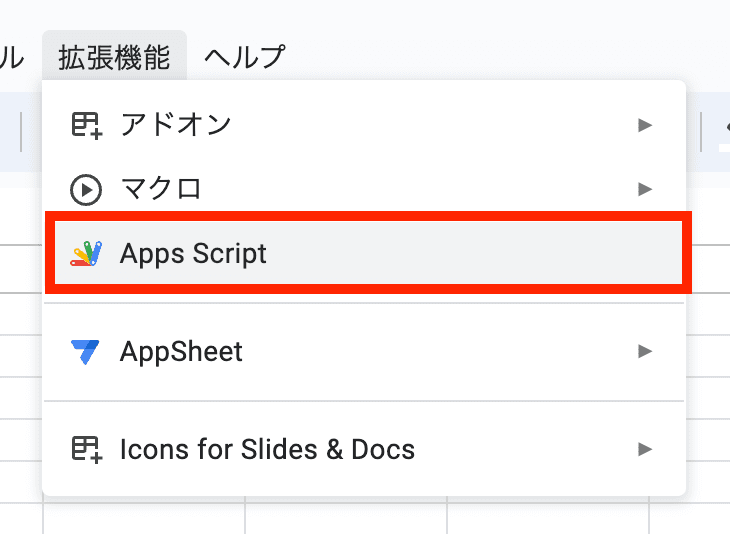The height and width of the screenshot is (534, 730).
Task: Expand the アドオン submenu arrow
Action: click(x=645, y=125)
